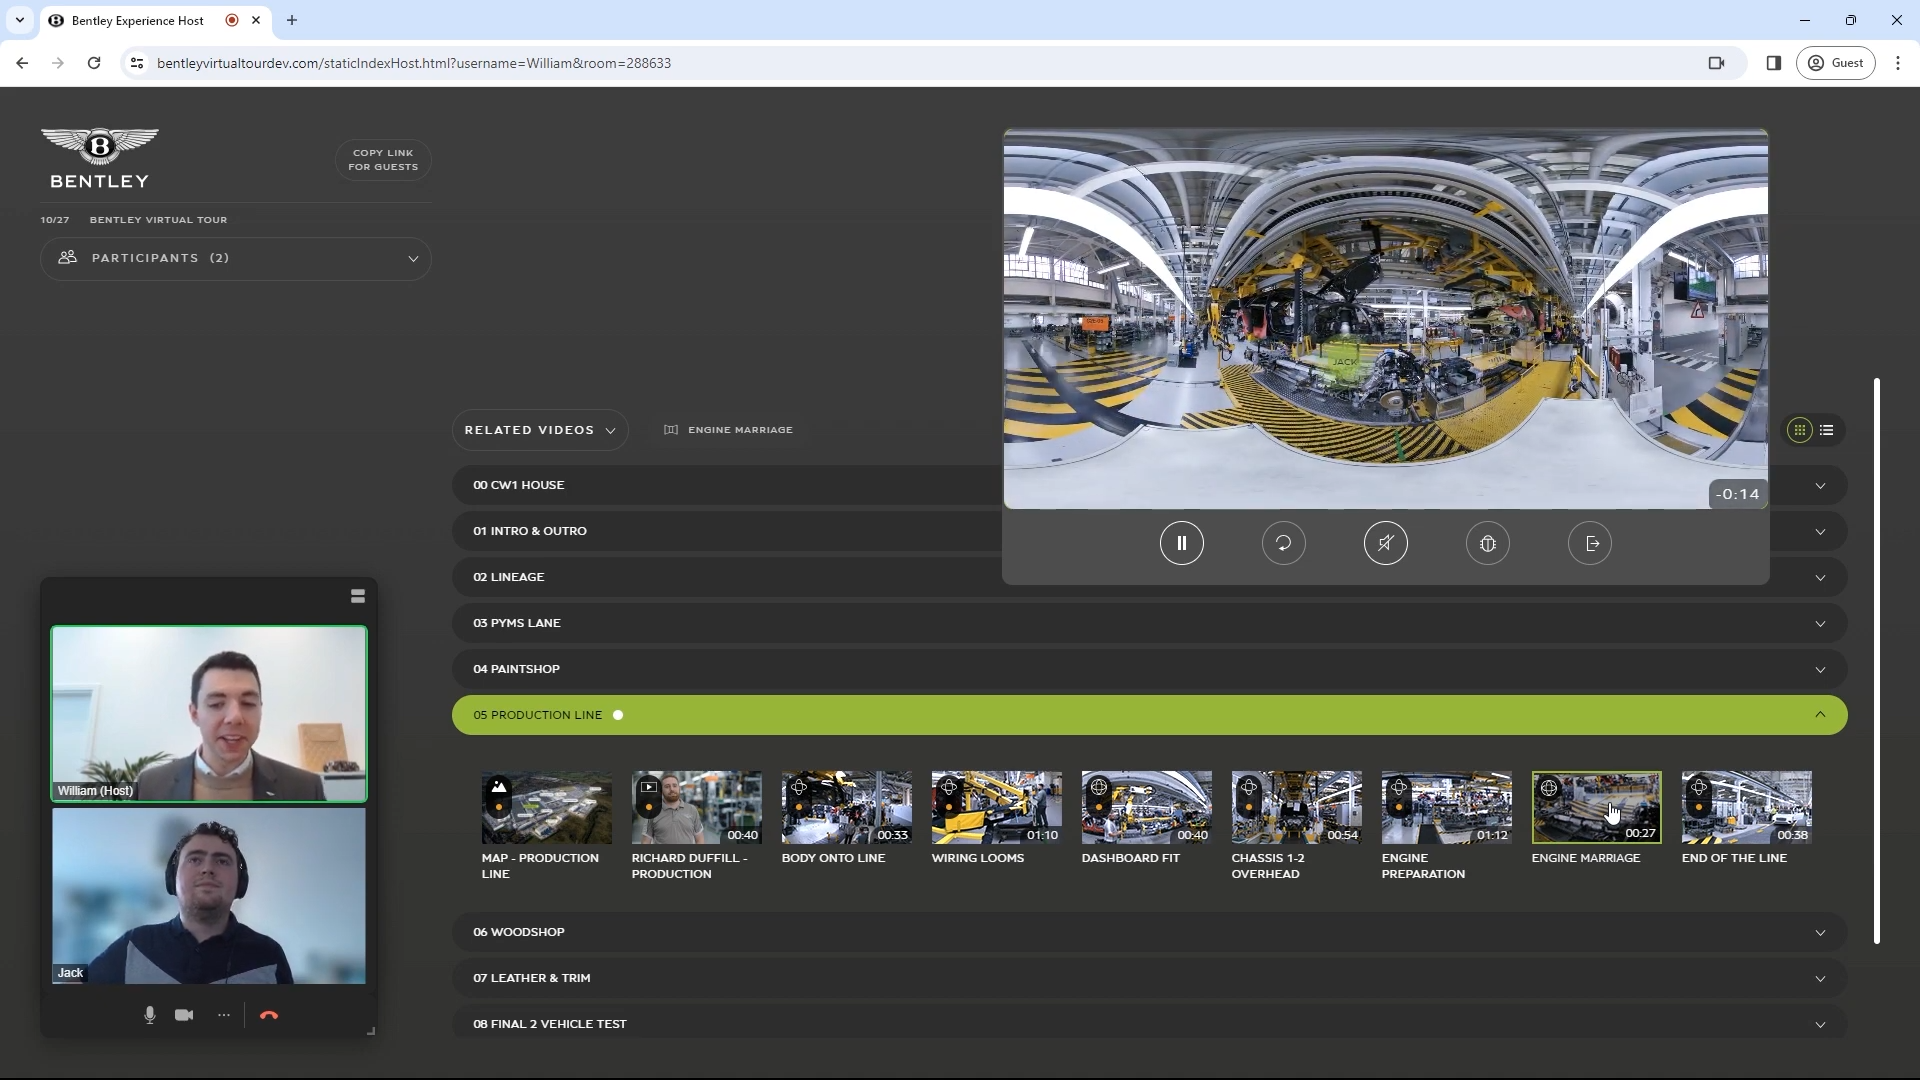Viewport: 1920px width, 1080px height.
Task: Click the Bentley Virtual Tour heading
Action: tap(158, 220)
